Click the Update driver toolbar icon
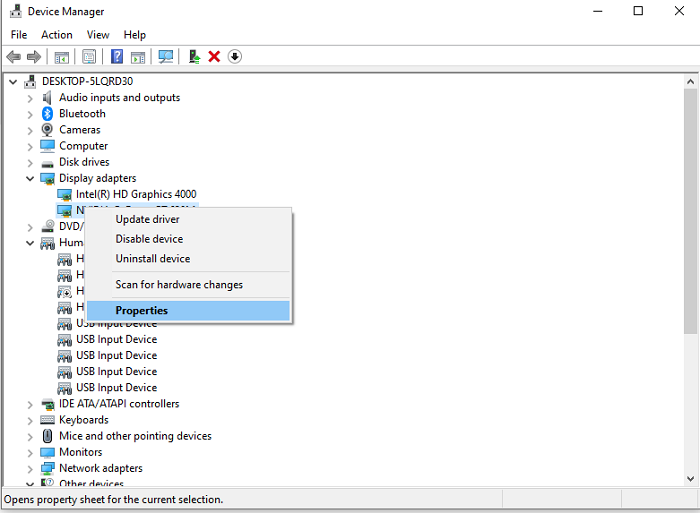 point(194,57)
